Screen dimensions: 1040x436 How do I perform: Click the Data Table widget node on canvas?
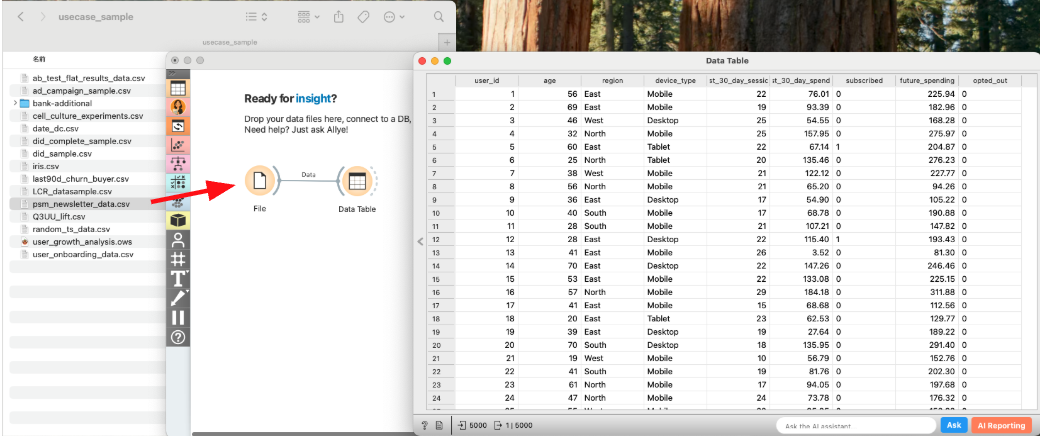pos(357,181)
